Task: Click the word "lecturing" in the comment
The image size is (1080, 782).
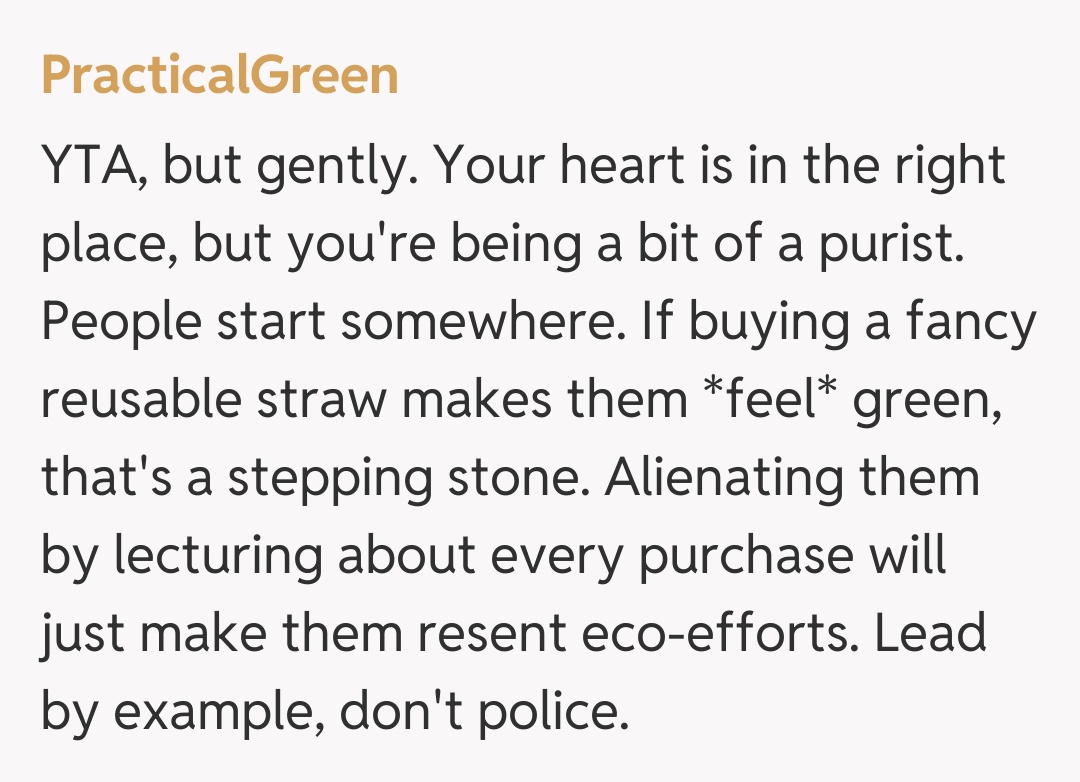Action: point(218,557)
